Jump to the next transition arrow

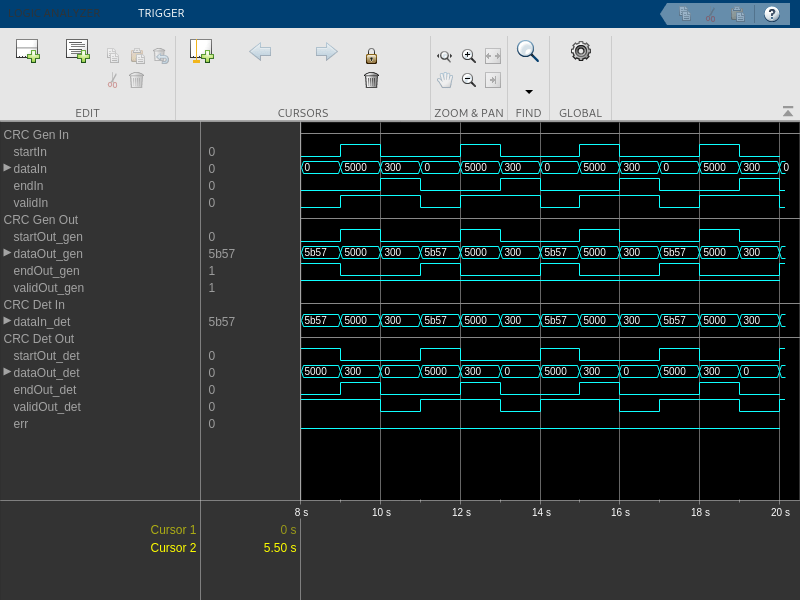[x=326, y=52]
